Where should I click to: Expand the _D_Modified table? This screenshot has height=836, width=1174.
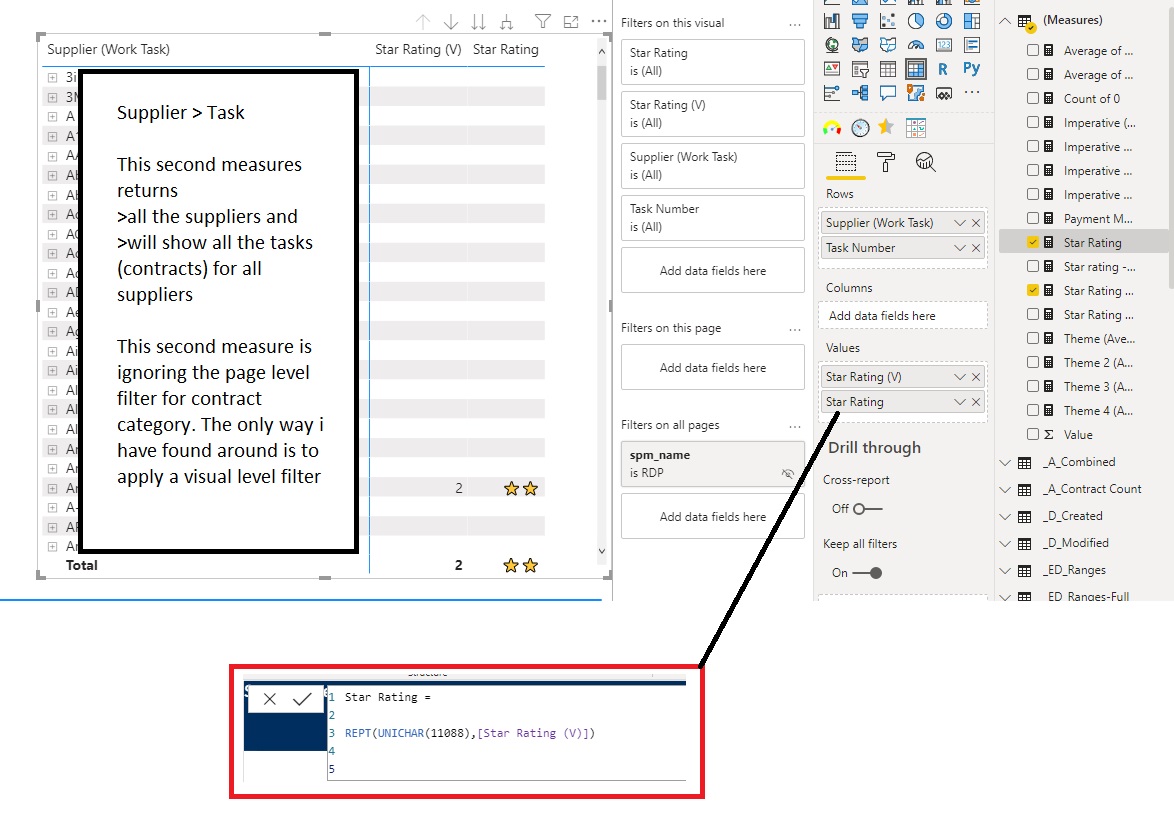tap(1005, 543)
